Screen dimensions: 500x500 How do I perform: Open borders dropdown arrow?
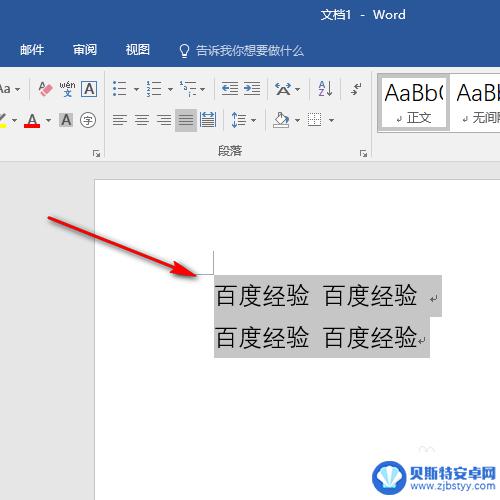pos(331,120)
